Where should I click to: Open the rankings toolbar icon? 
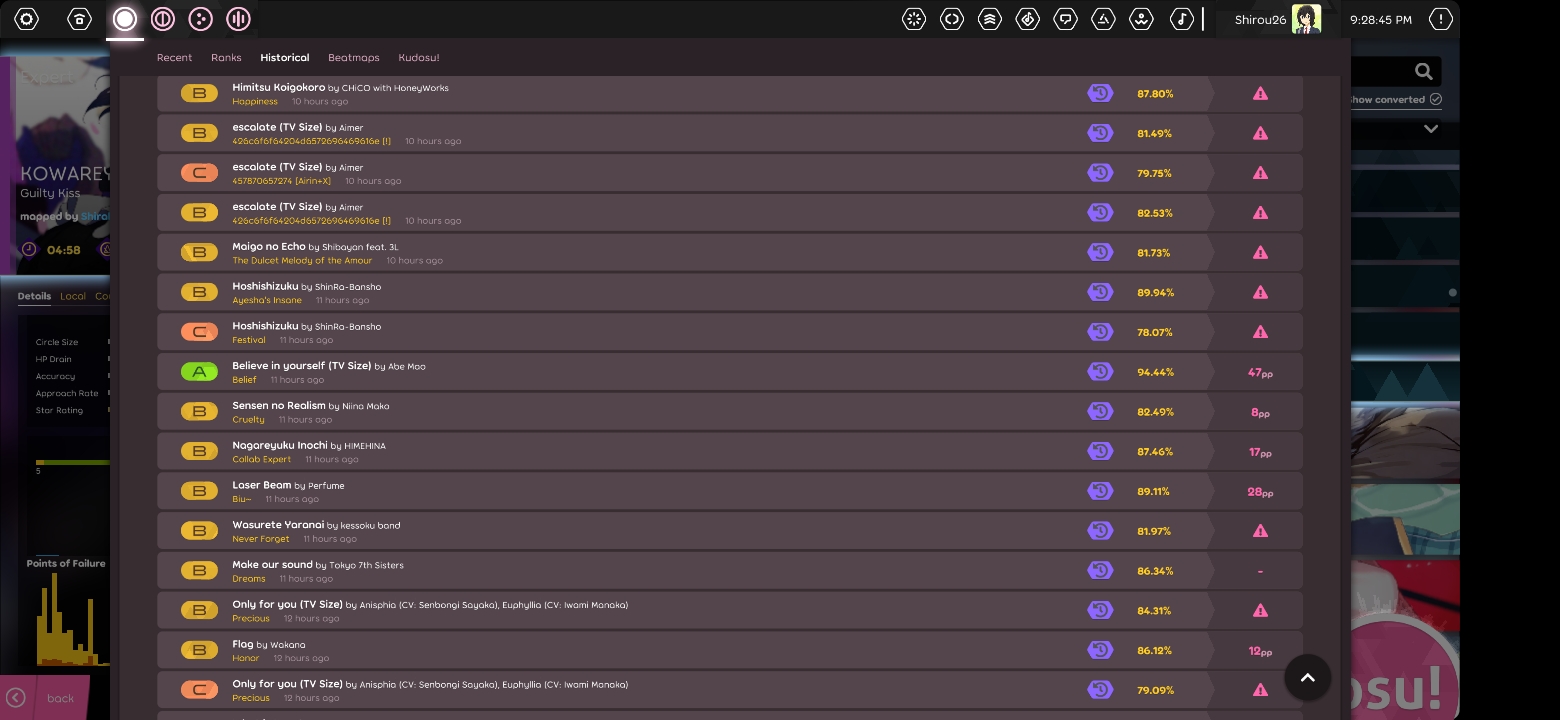(990, 19)
